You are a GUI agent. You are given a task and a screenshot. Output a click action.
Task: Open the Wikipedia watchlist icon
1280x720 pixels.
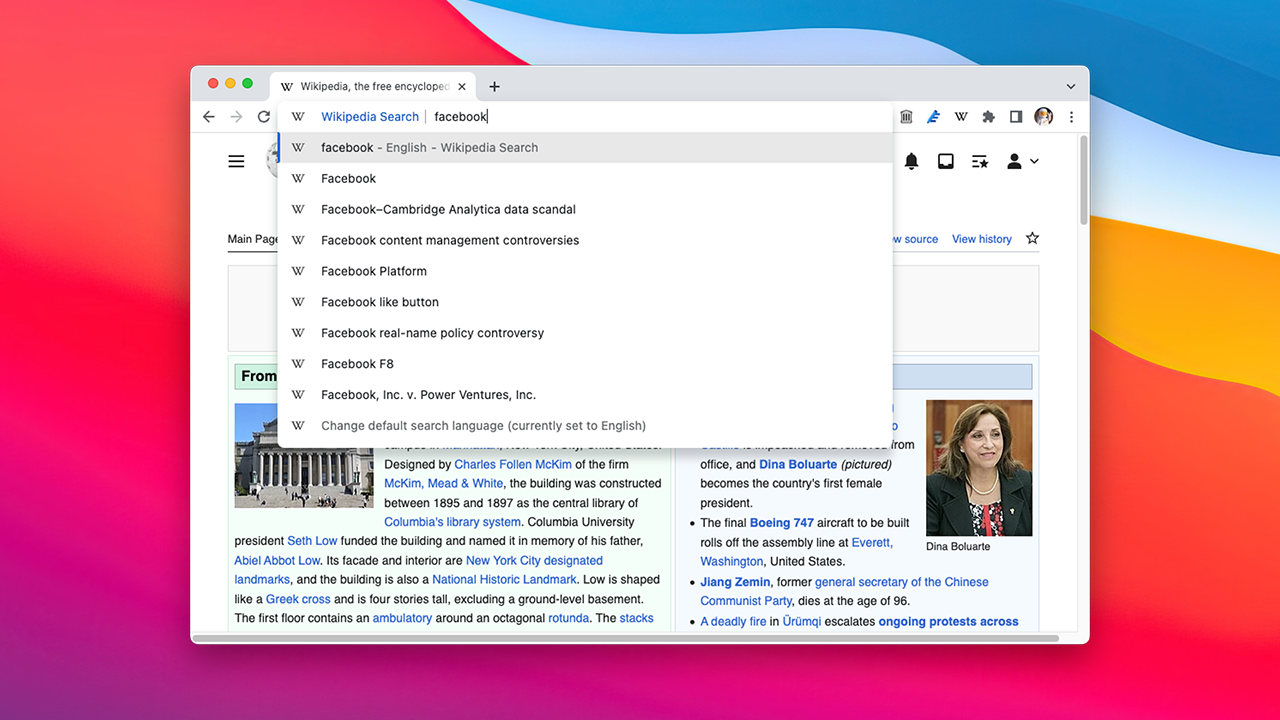tap(980, 161)
